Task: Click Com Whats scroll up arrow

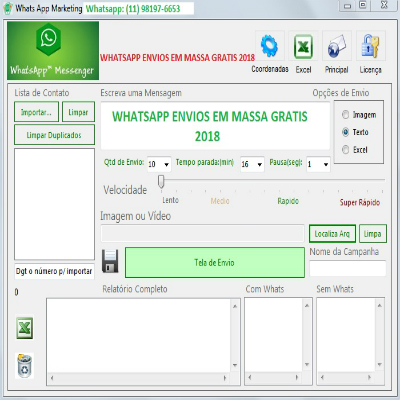Action: pyautogui.click(x=307, y=305)
